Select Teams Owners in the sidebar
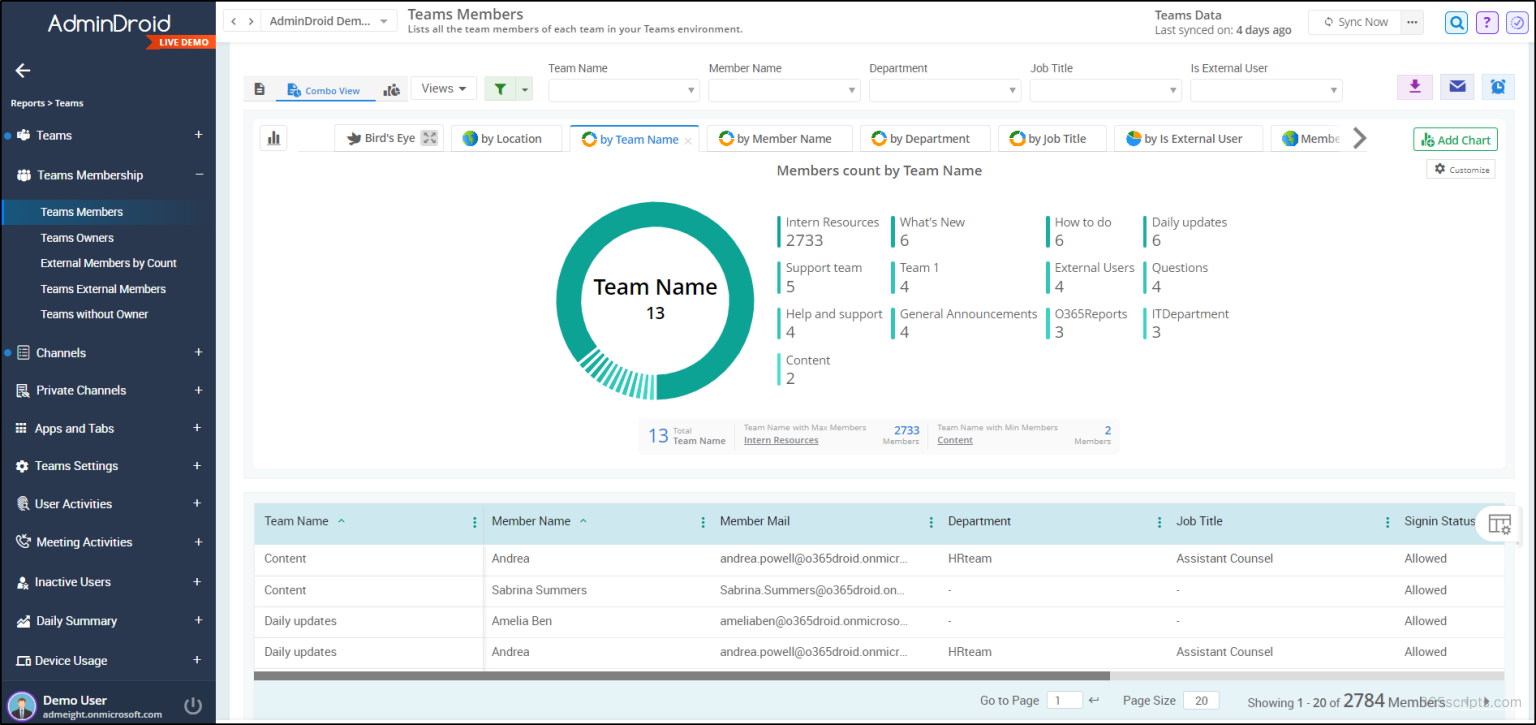 [x=77, y=237]
